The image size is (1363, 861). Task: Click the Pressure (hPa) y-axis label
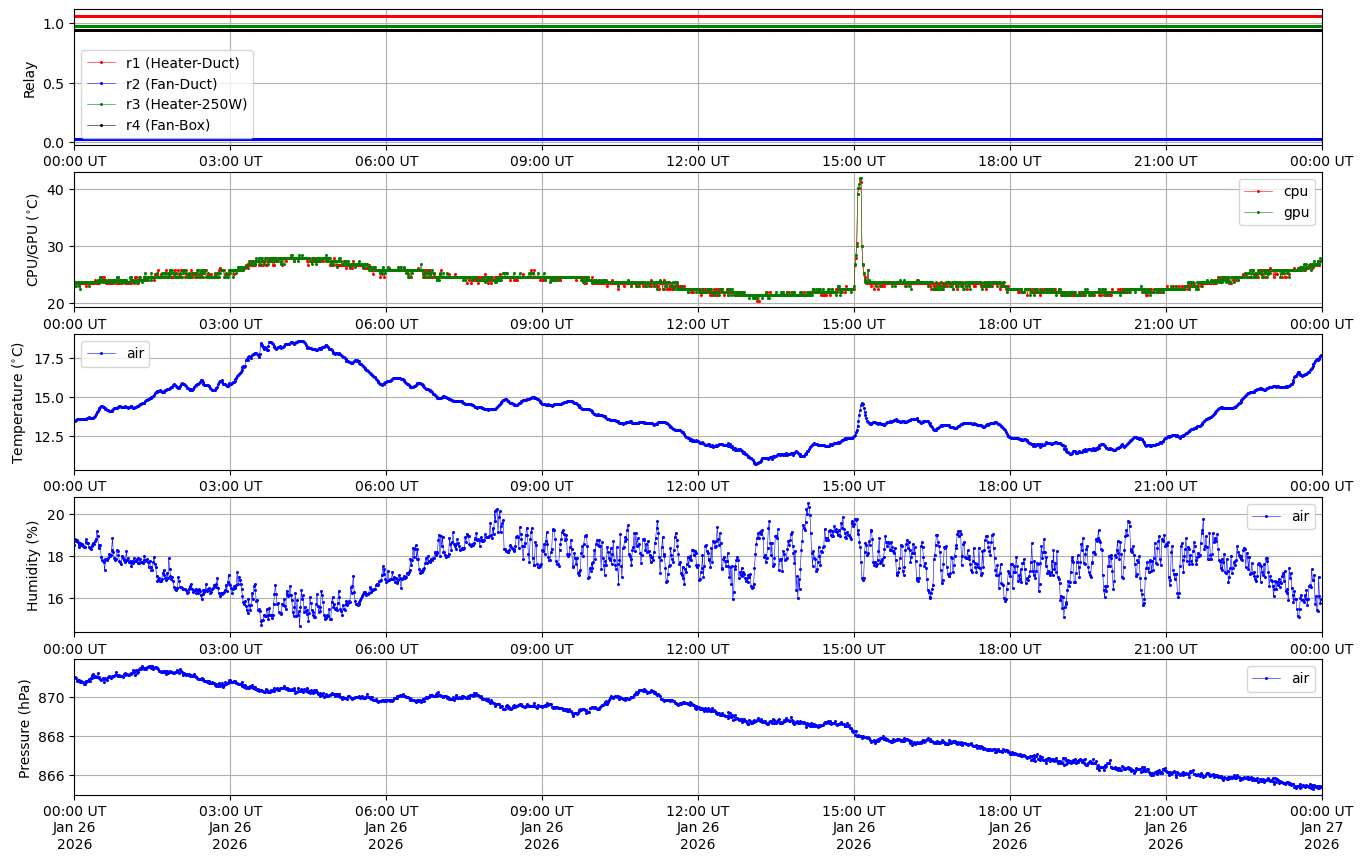[25, 728]
